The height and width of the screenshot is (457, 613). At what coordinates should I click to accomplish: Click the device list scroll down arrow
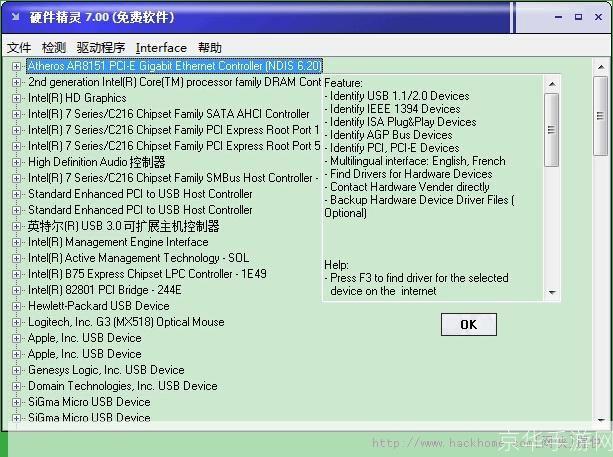coord(601,420)
